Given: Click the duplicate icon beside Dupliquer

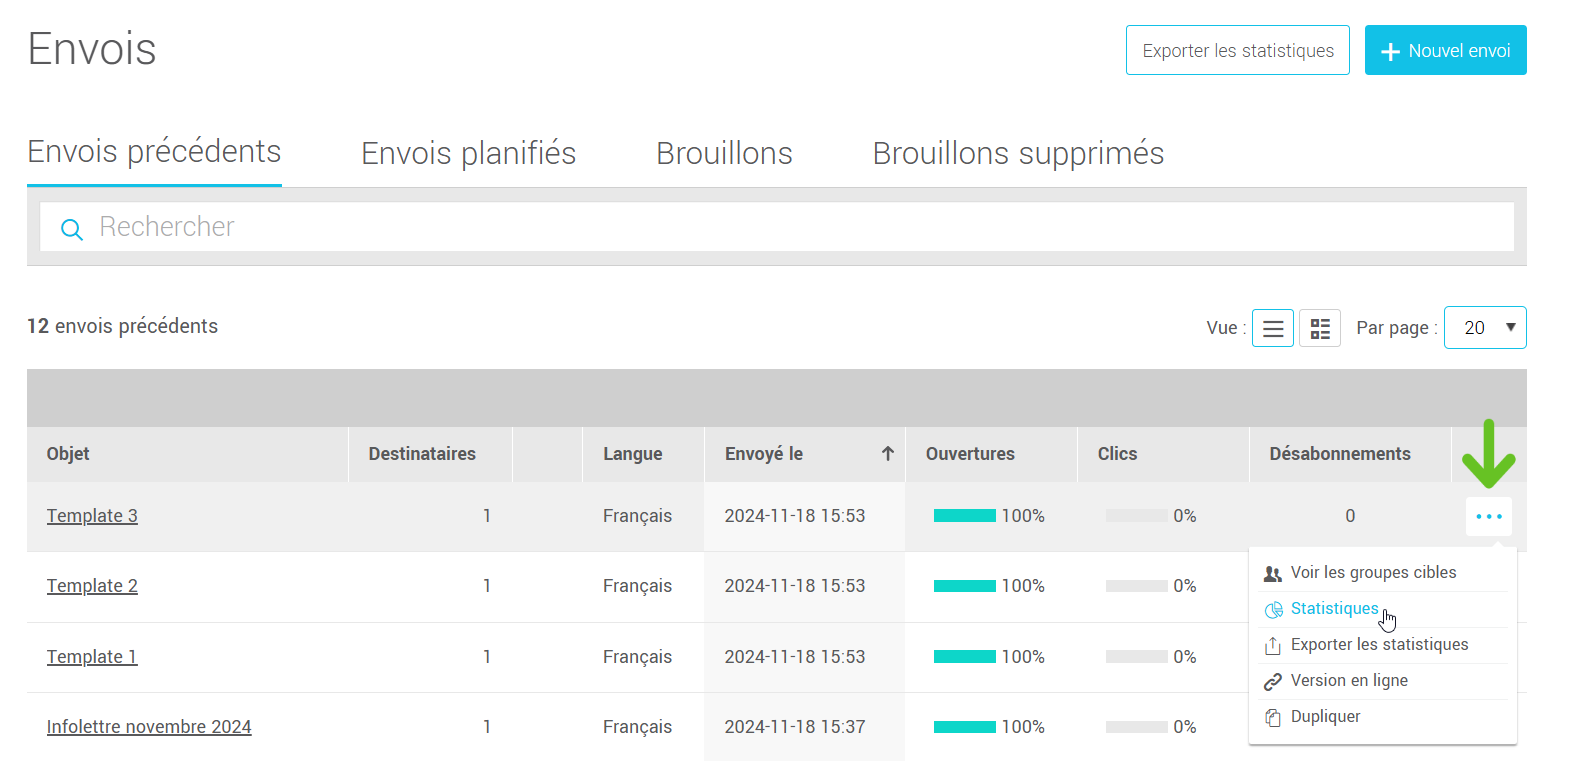Looking at the screenshot, I should [1274, 716].
